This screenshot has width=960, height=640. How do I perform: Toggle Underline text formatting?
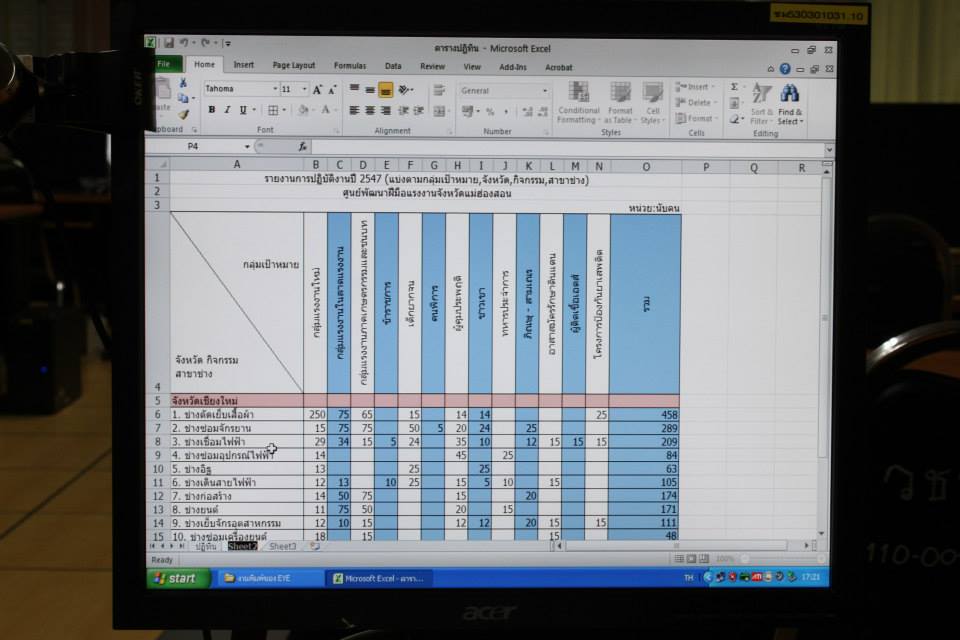click(x=242, y=110)
